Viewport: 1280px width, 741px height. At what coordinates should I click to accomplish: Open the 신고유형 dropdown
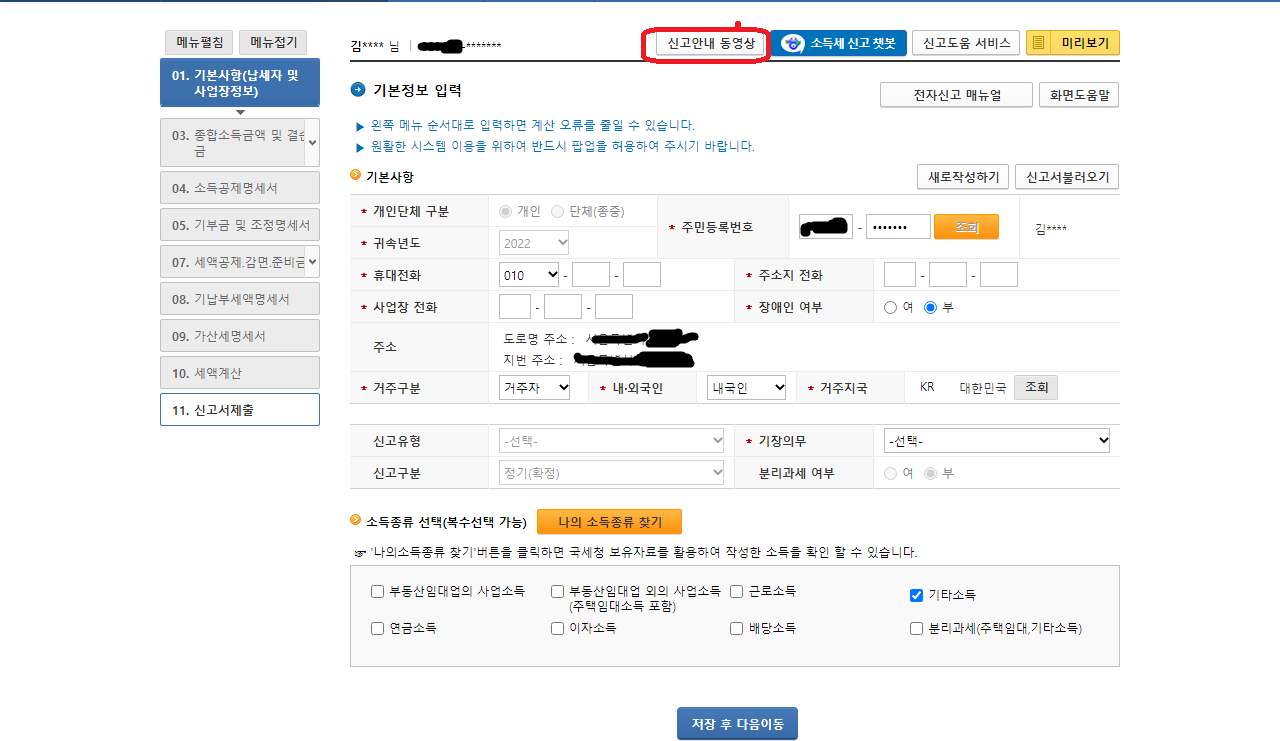[x=611, y=439]
